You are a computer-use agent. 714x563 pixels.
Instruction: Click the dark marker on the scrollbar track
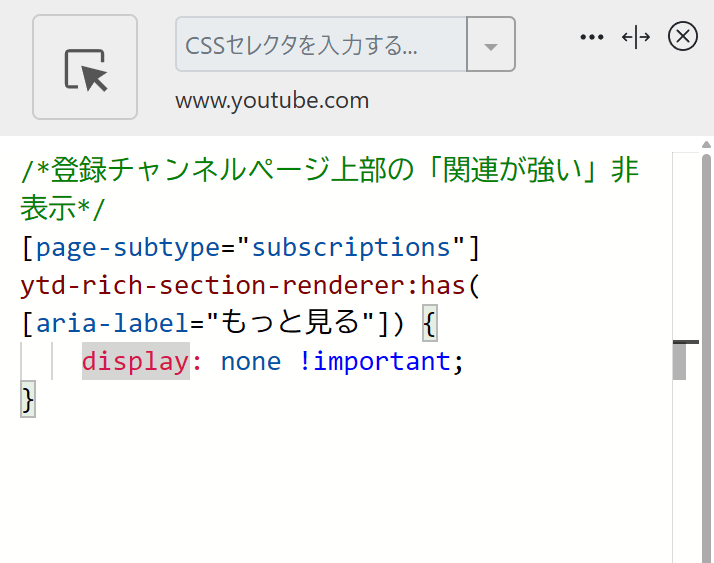[685, 343]
